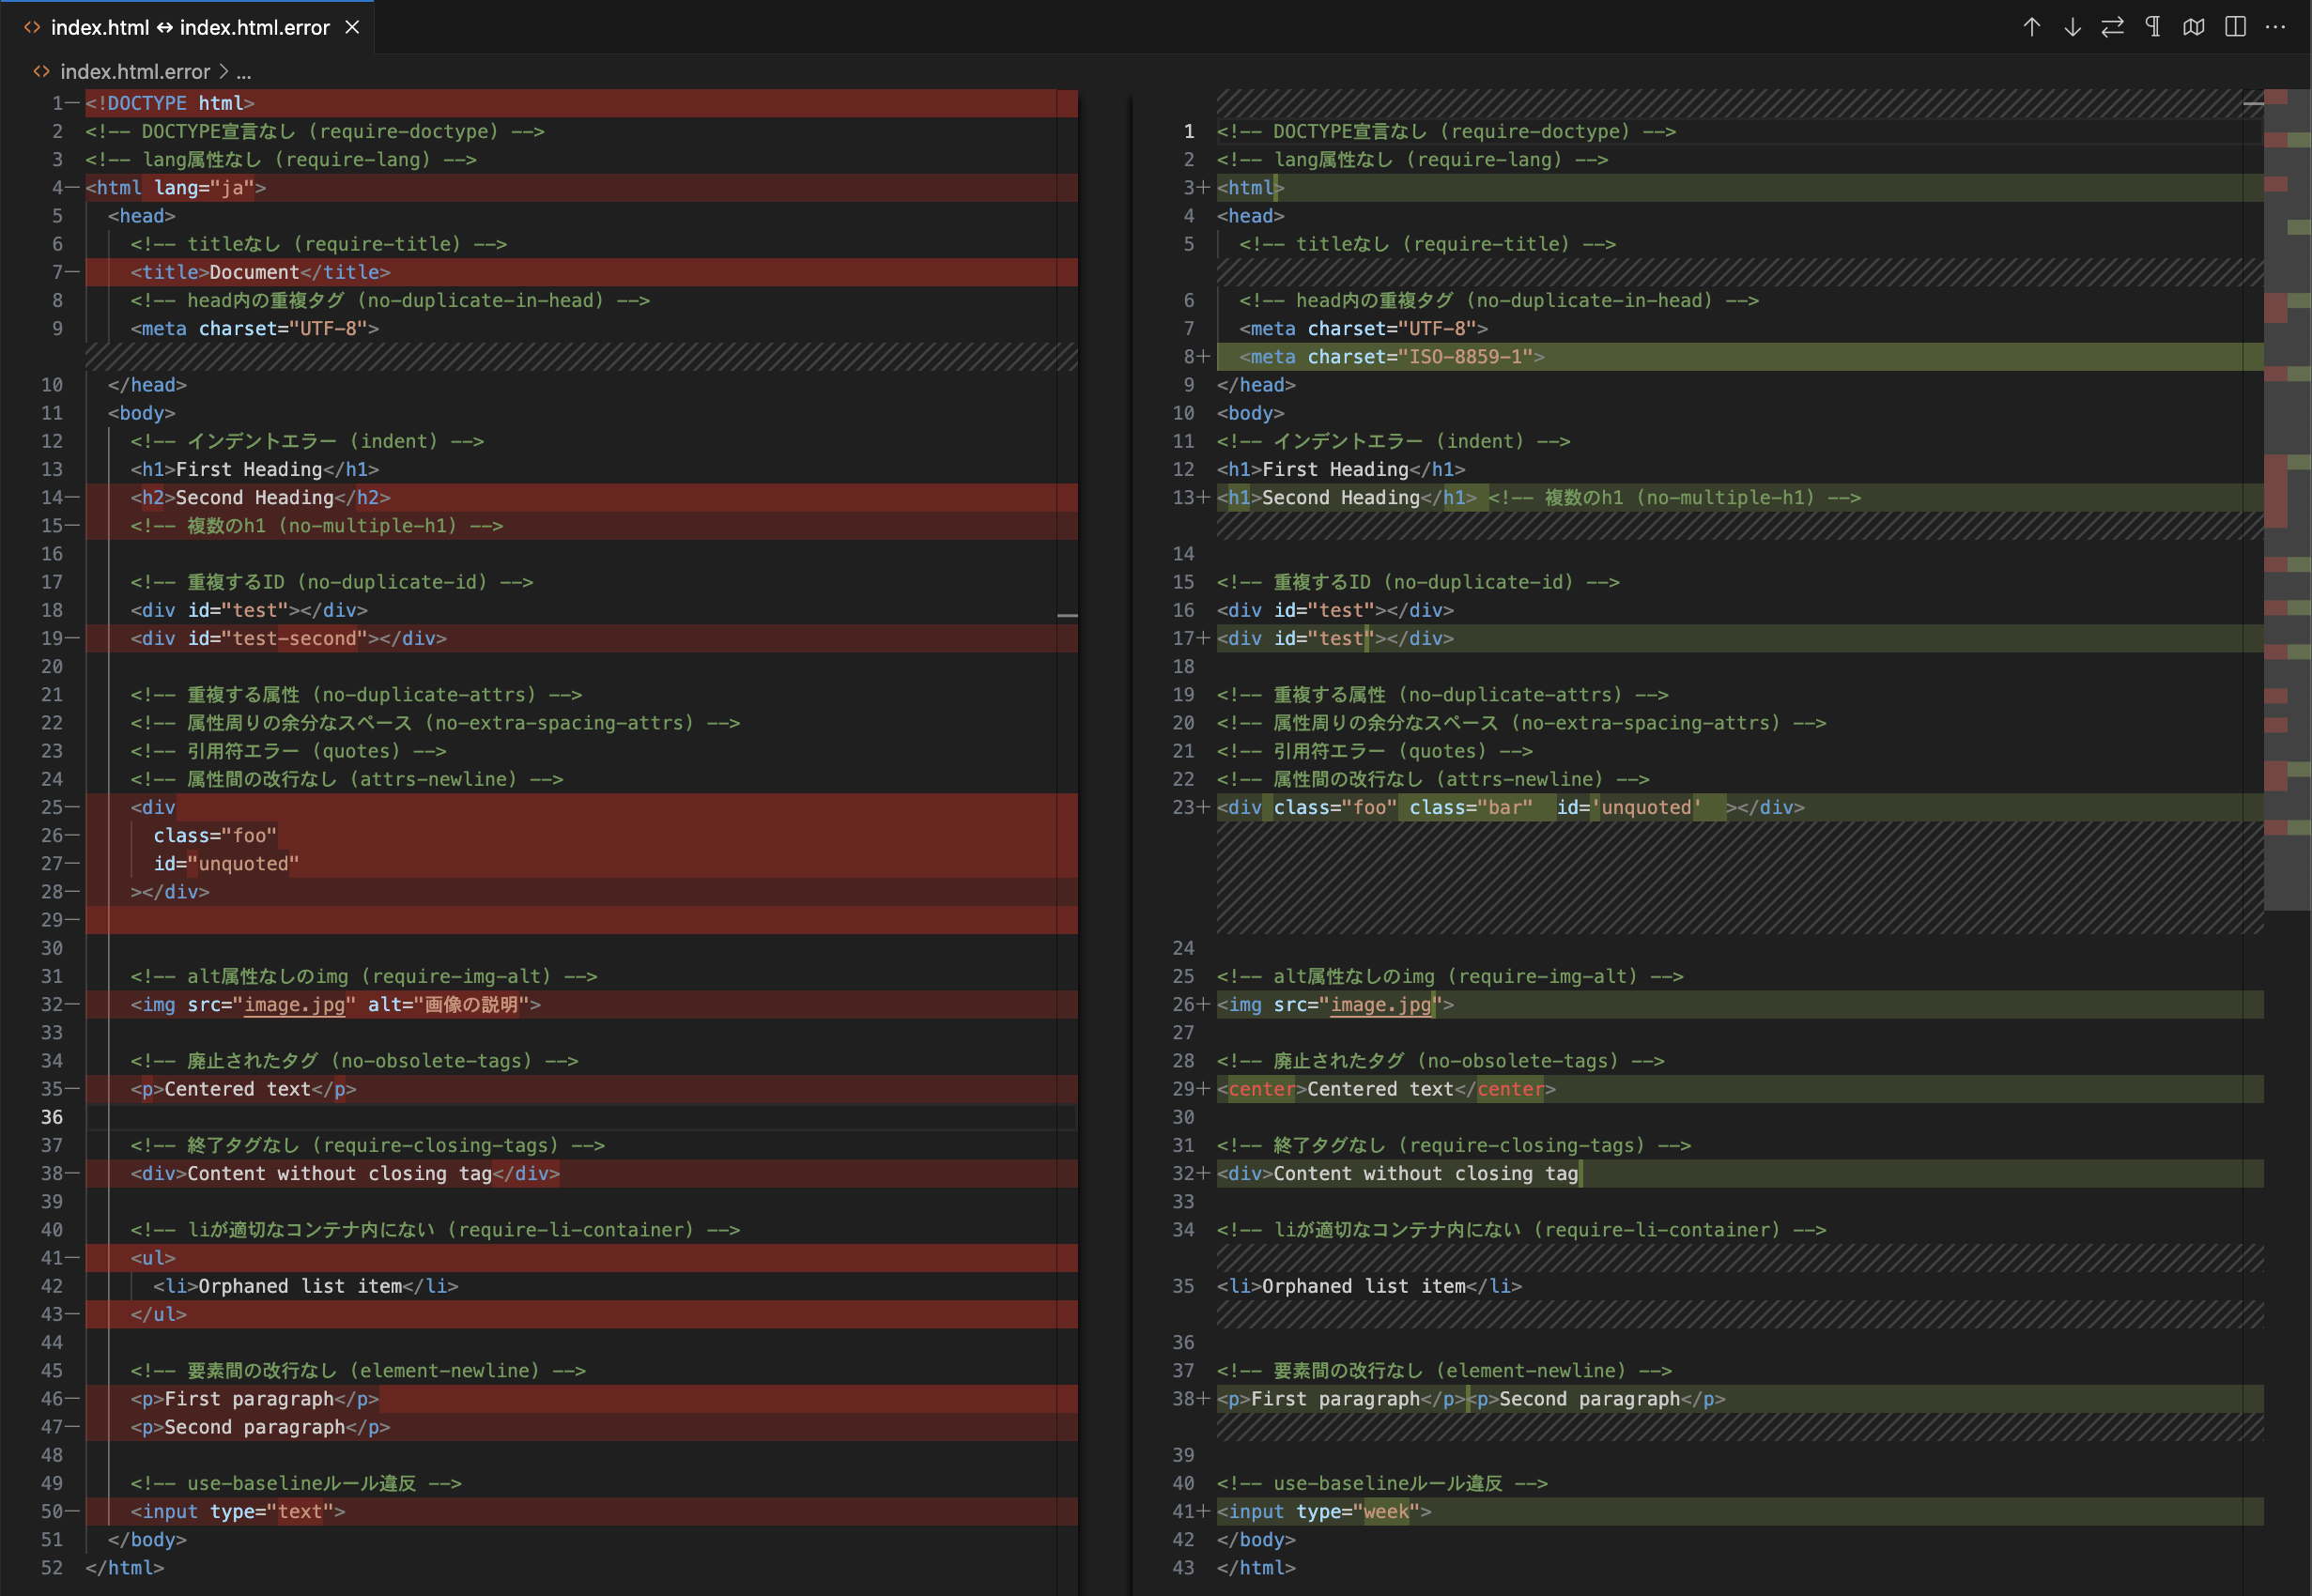Open the More Actions ellipsis menu
The image size is (2312, 1596).
tap(2276, 27)
